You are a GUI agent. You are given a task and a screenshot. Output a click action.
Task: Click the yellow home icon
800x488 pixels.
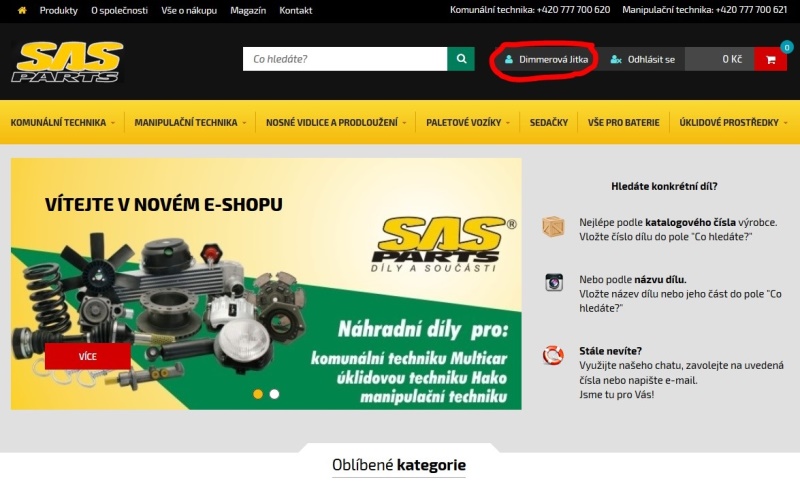coord(22,10)
